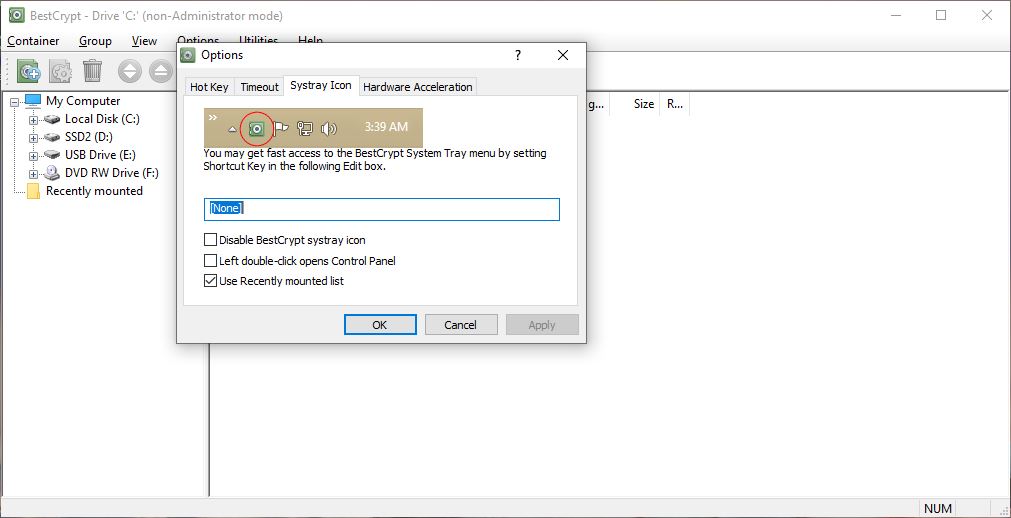Viewport: 1011px width, 518px height.
Task: Collapse the My Computer tree node
Action: (x=15, y=102)
